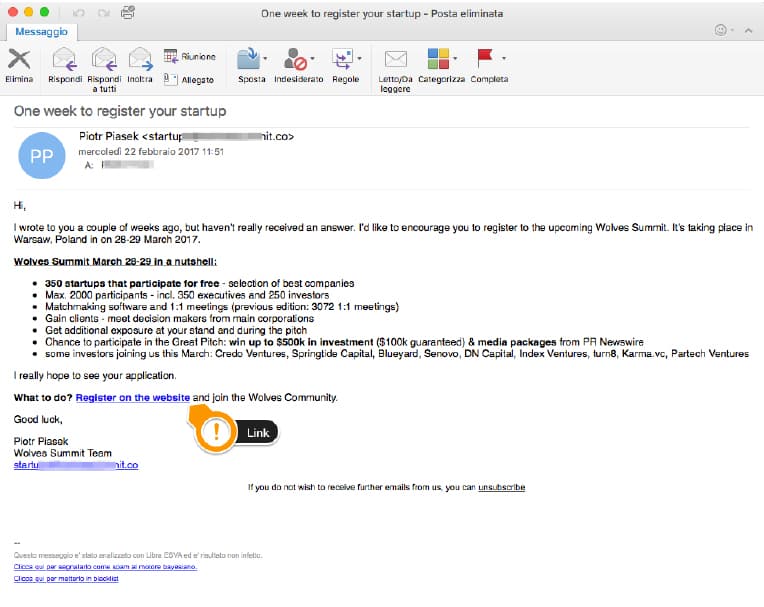Open the Regole rules icon
764x607 pixels.
[x=343, y=59]
